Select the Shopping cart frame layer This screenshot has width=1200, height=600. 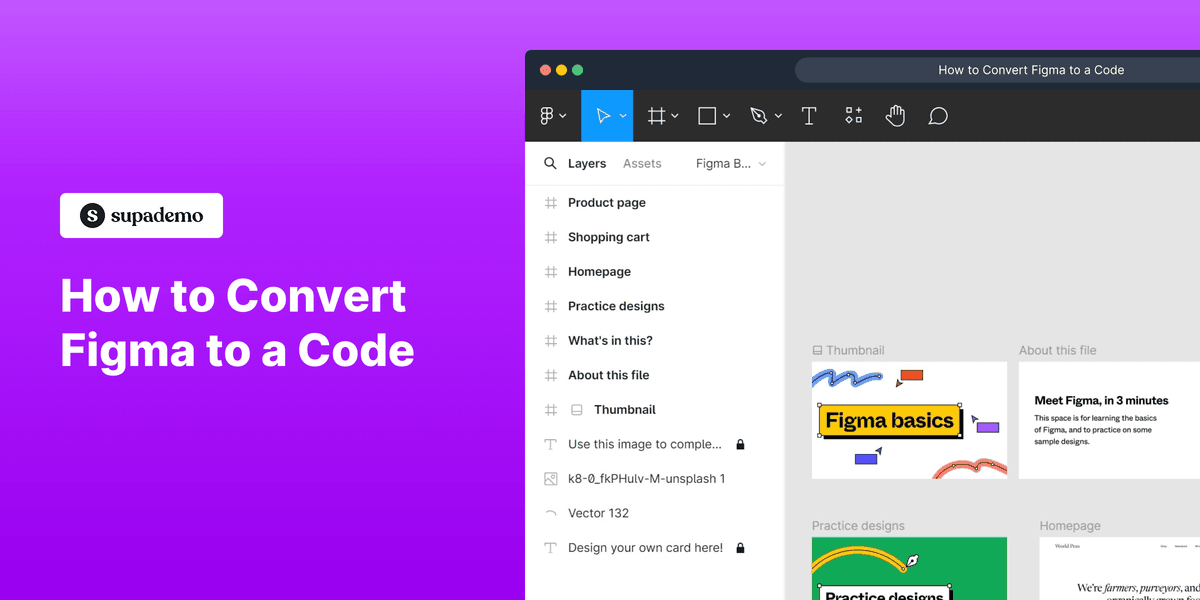click(606, 237)
